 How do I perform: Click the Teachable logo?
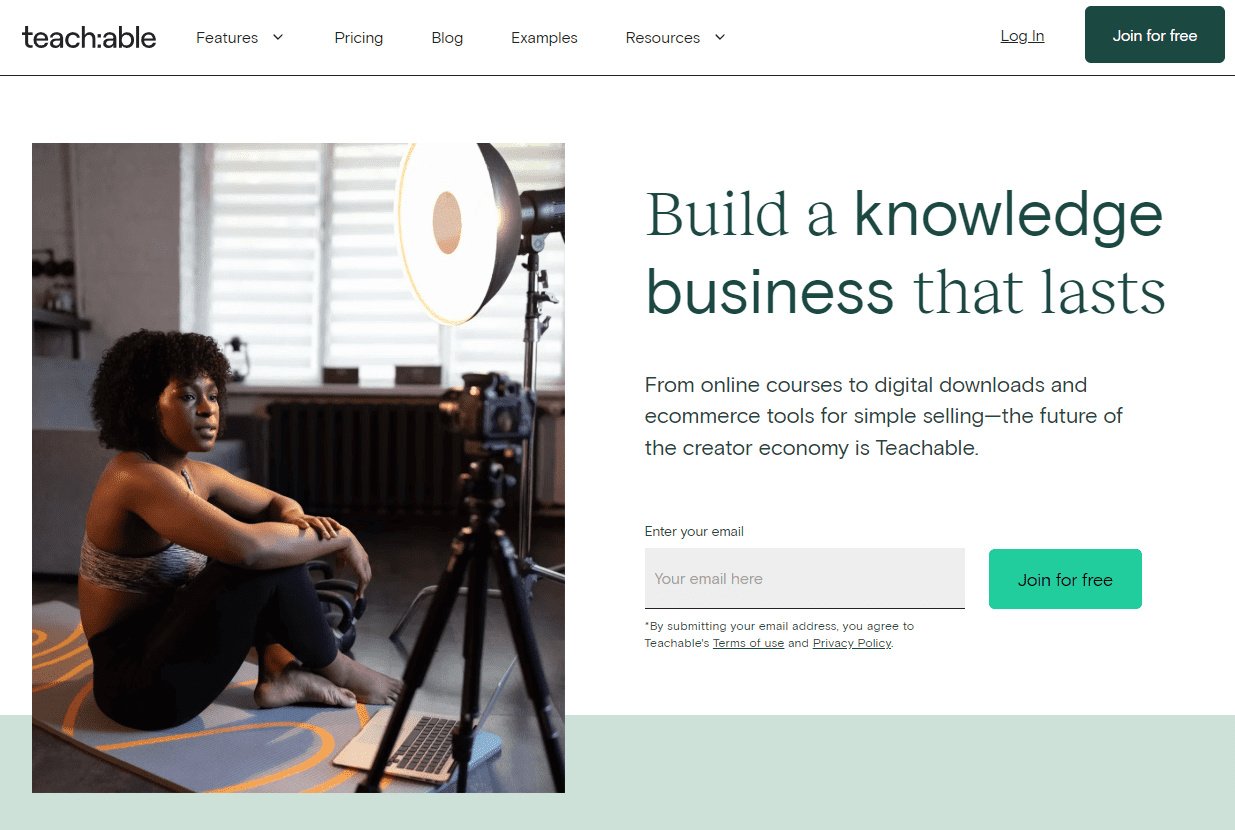89,37
